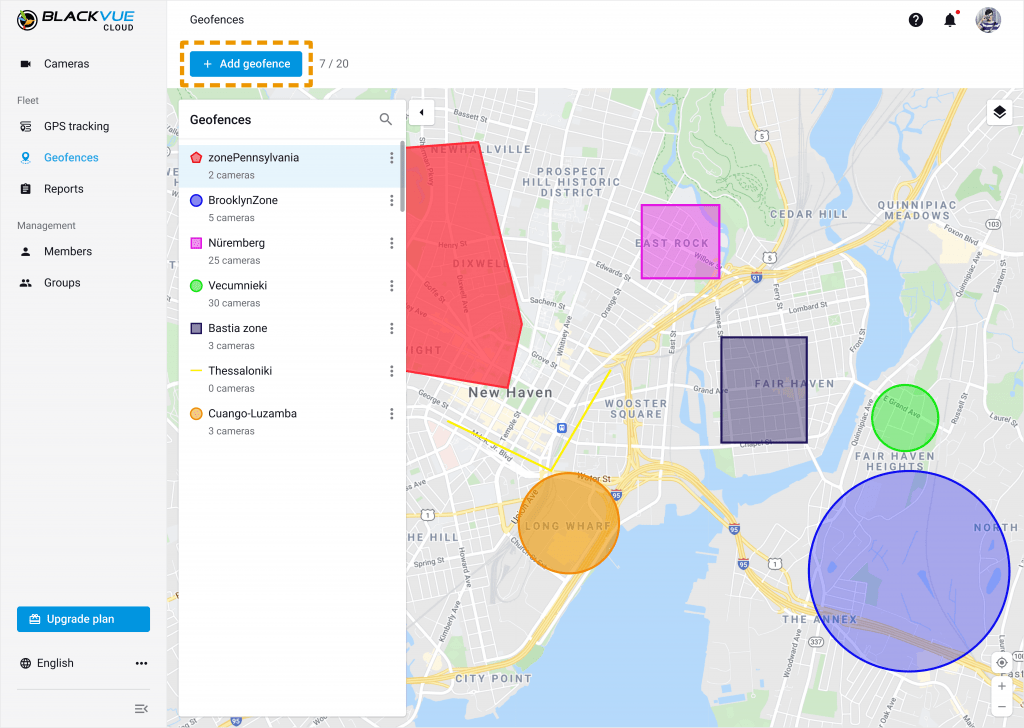Click the Reports clipboard icon
Screen dimensions: 1024x728
pos(25,189)
